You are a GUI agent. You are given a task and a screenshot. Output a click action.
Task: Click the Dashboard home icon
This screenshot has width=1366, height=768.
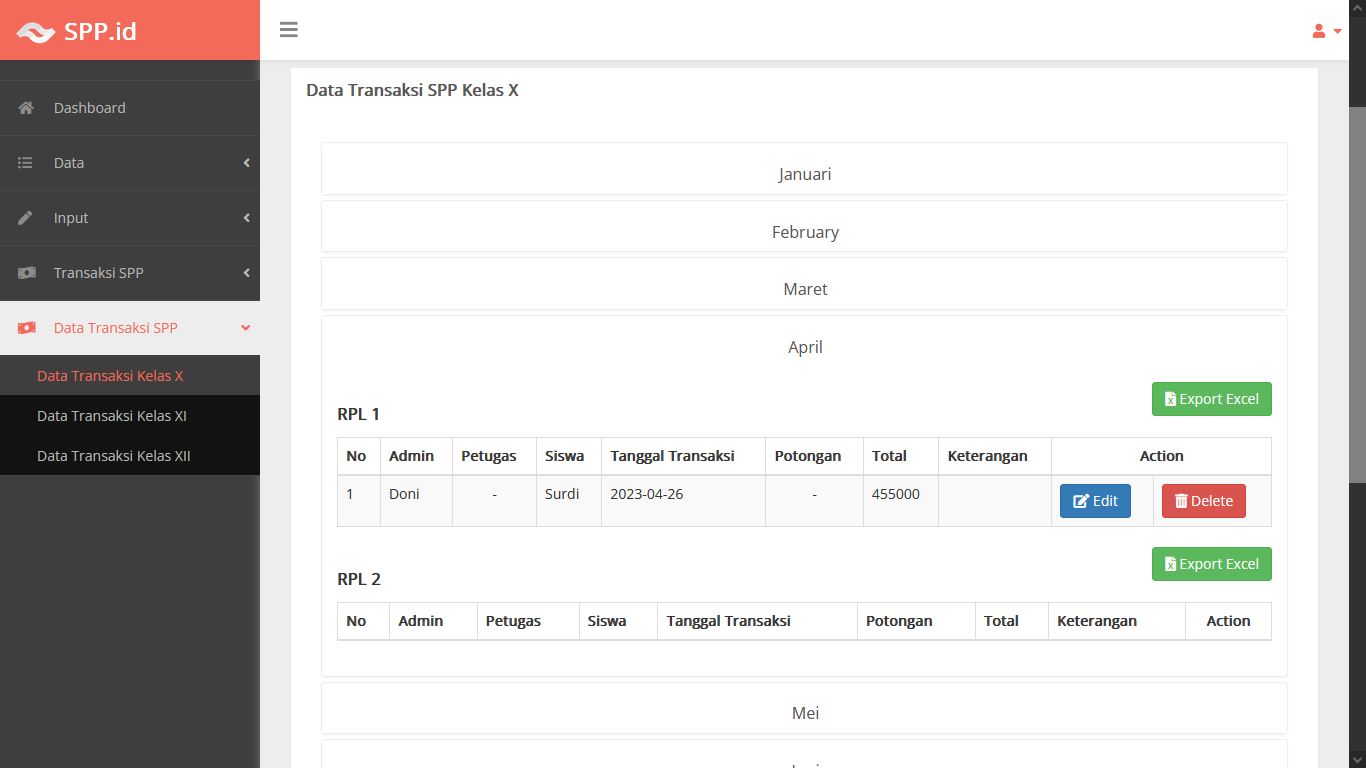tap(26, 108)
